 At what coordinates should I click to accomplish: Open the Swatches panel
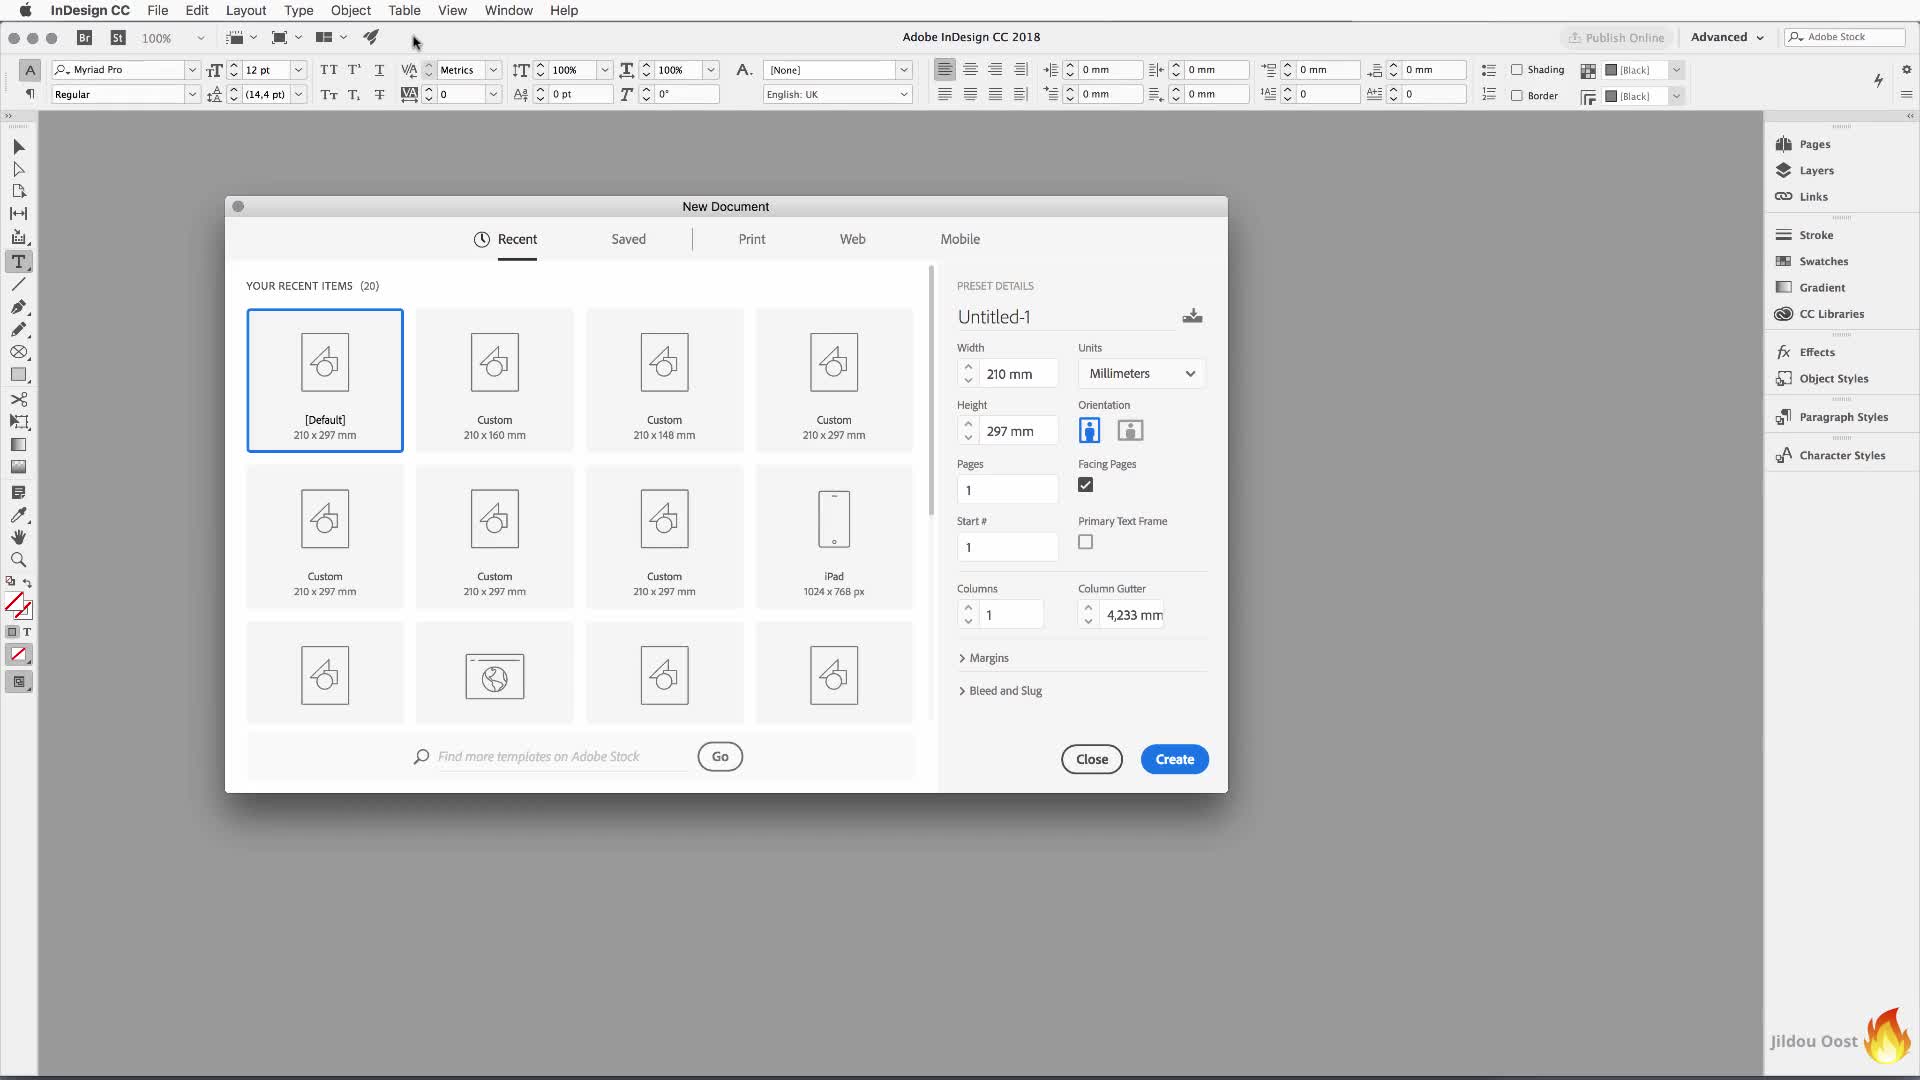point(1823,261)
